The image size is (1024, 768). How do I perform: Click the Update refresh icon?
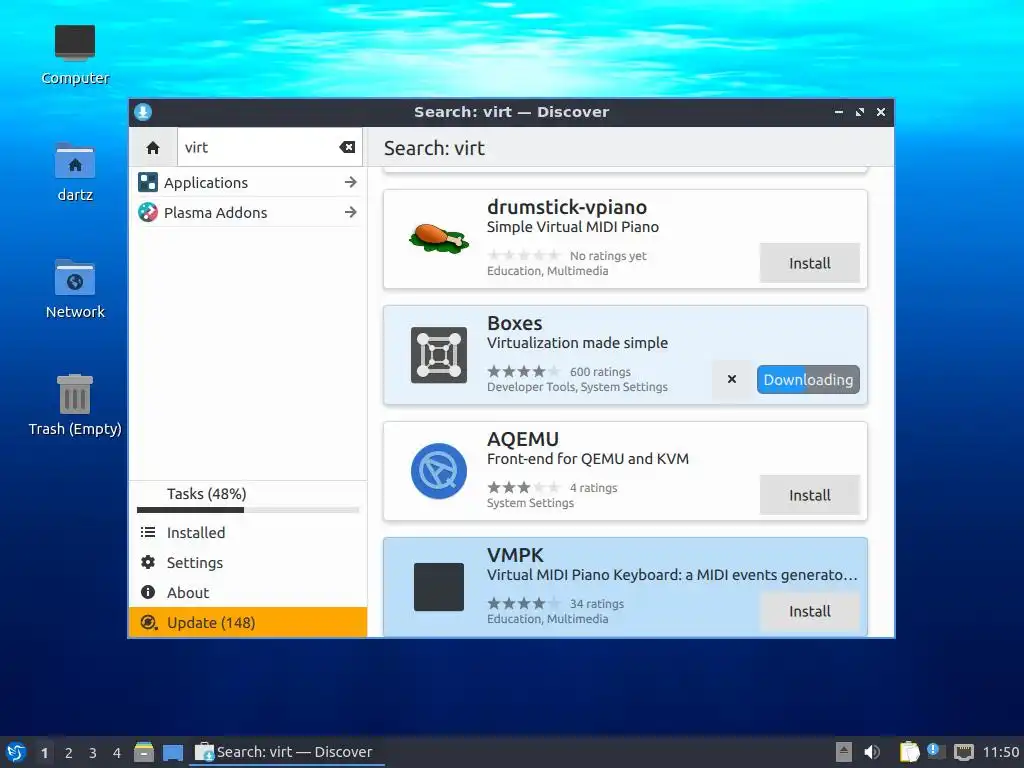pos(149,622)
